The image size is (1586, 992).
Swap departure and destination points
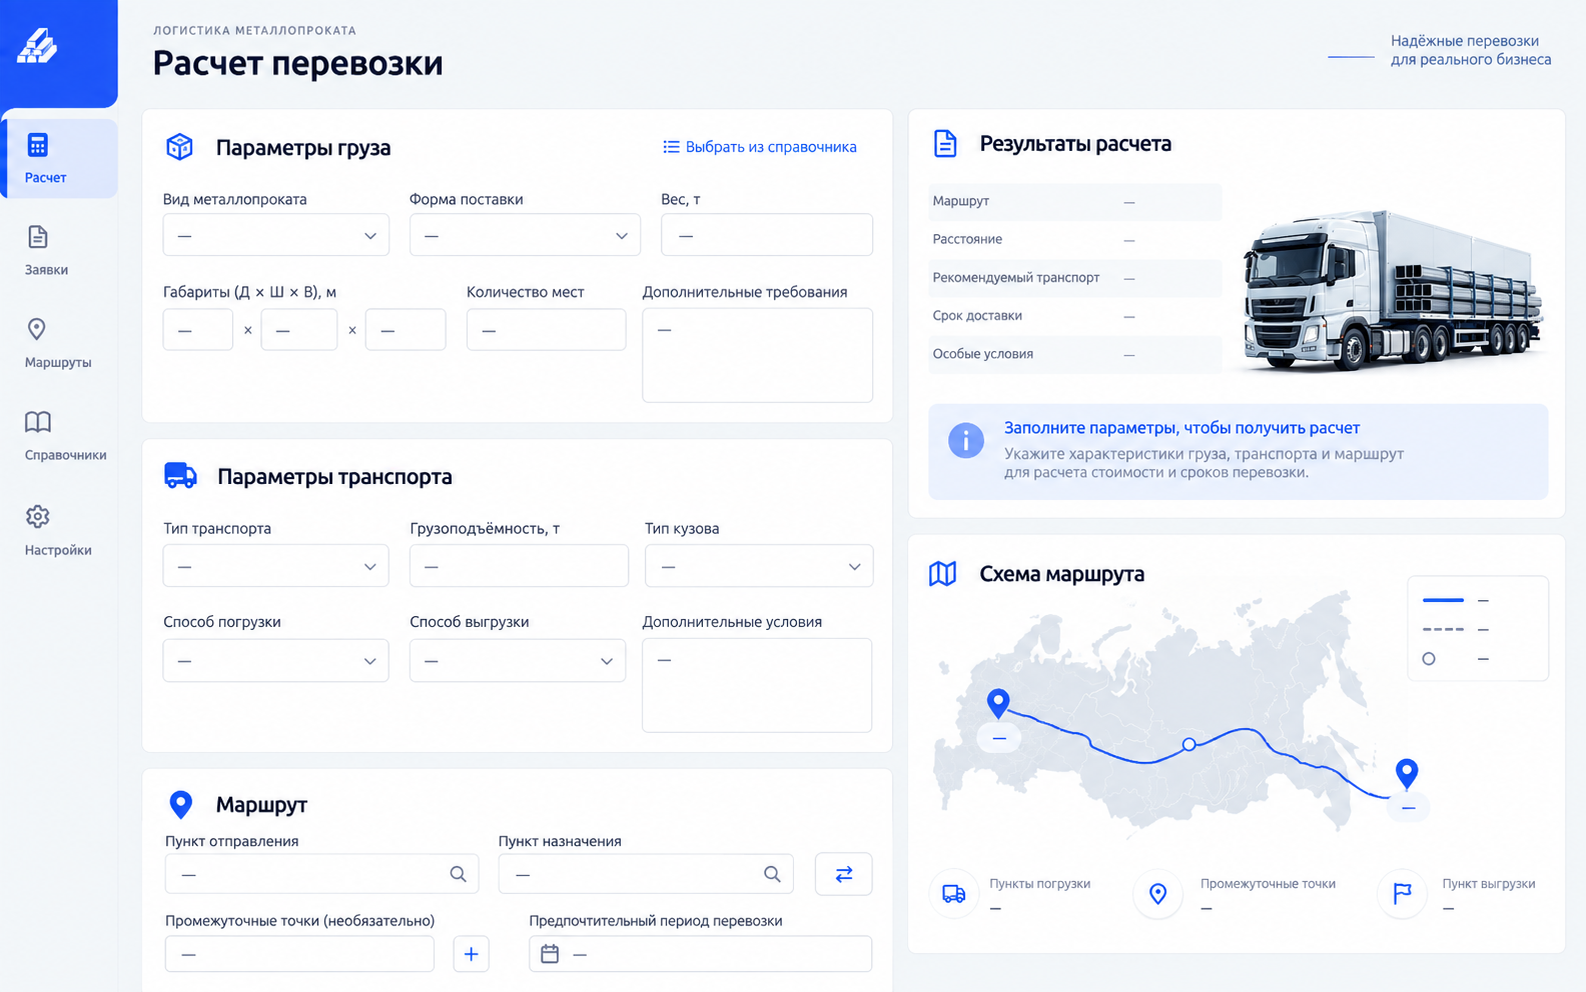click(x=844, y=874)
